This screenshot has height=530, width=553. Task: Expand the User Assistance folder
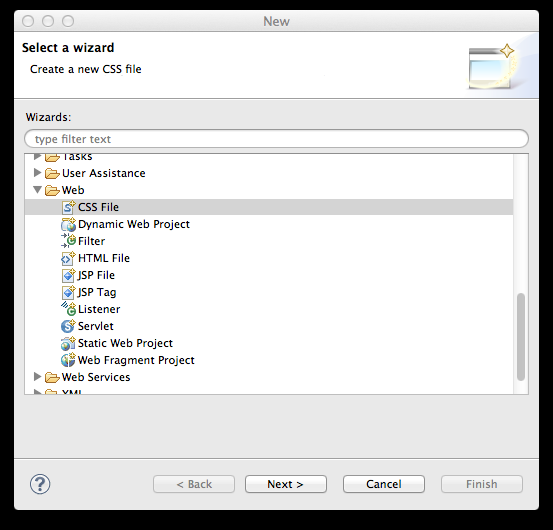pyautogui.click(x=37, y=173)
